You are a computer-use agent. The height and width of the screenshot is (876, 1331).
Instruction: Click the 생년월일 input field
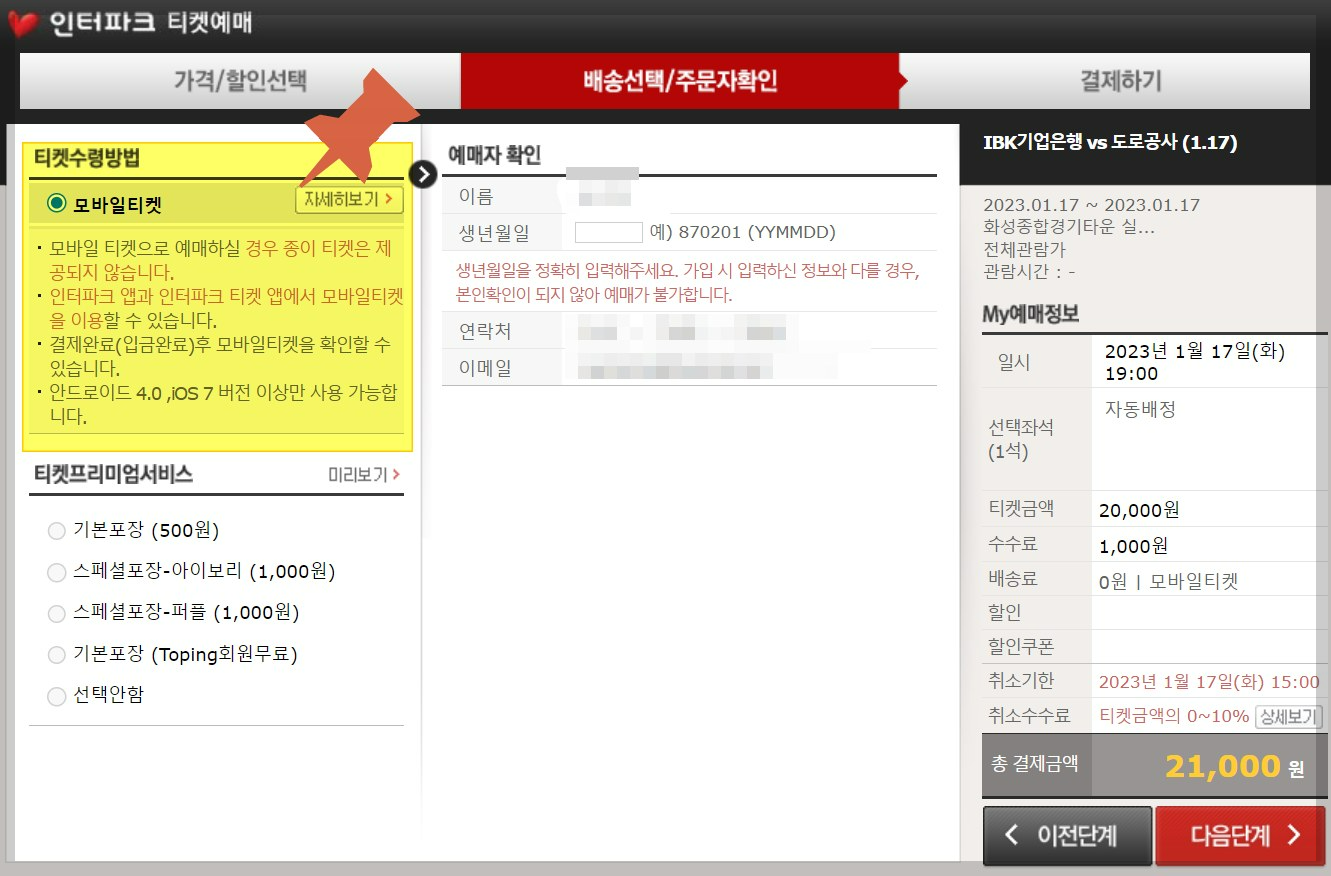608,232
